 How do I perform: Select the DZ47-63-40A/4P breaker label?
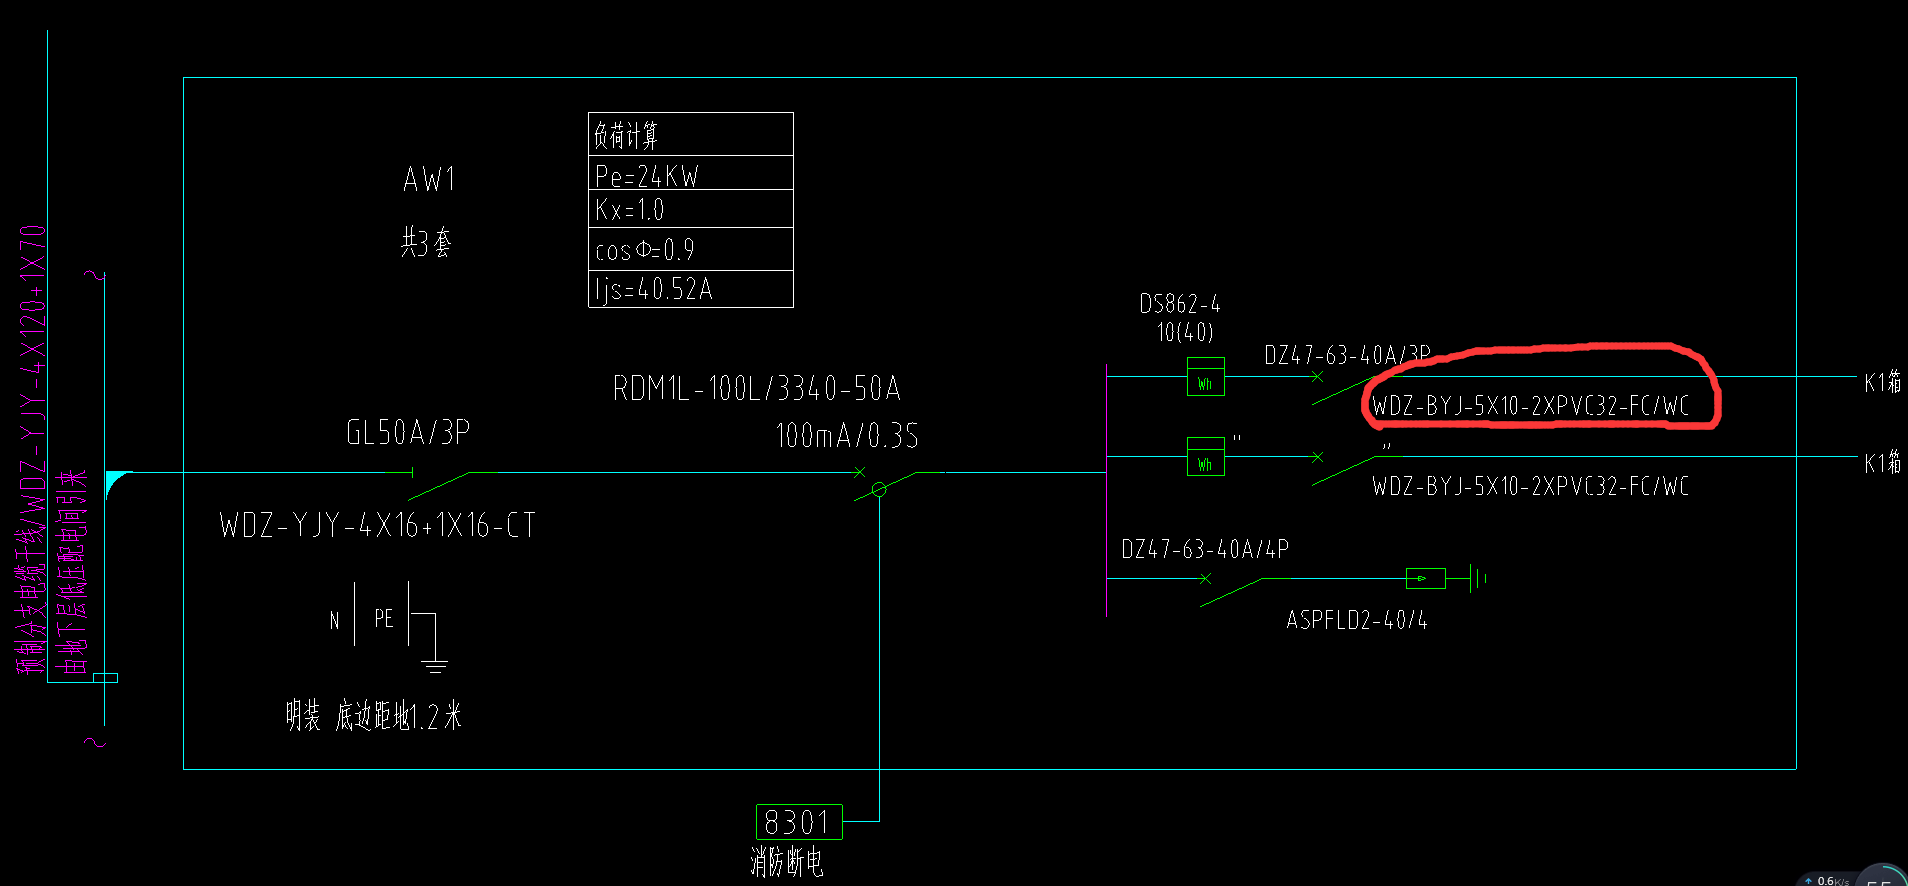1205,549
